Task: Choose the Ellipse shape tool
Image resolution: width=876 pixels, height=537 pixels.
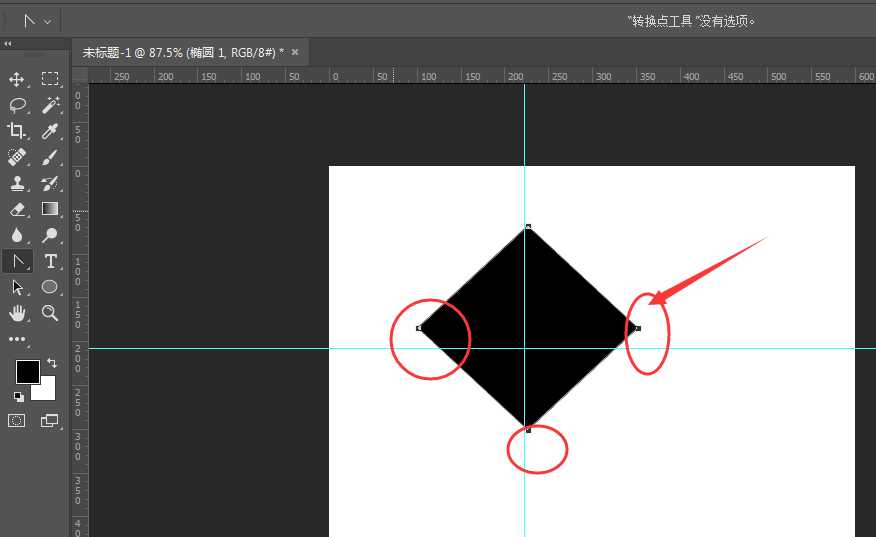Action: point(50,287)
